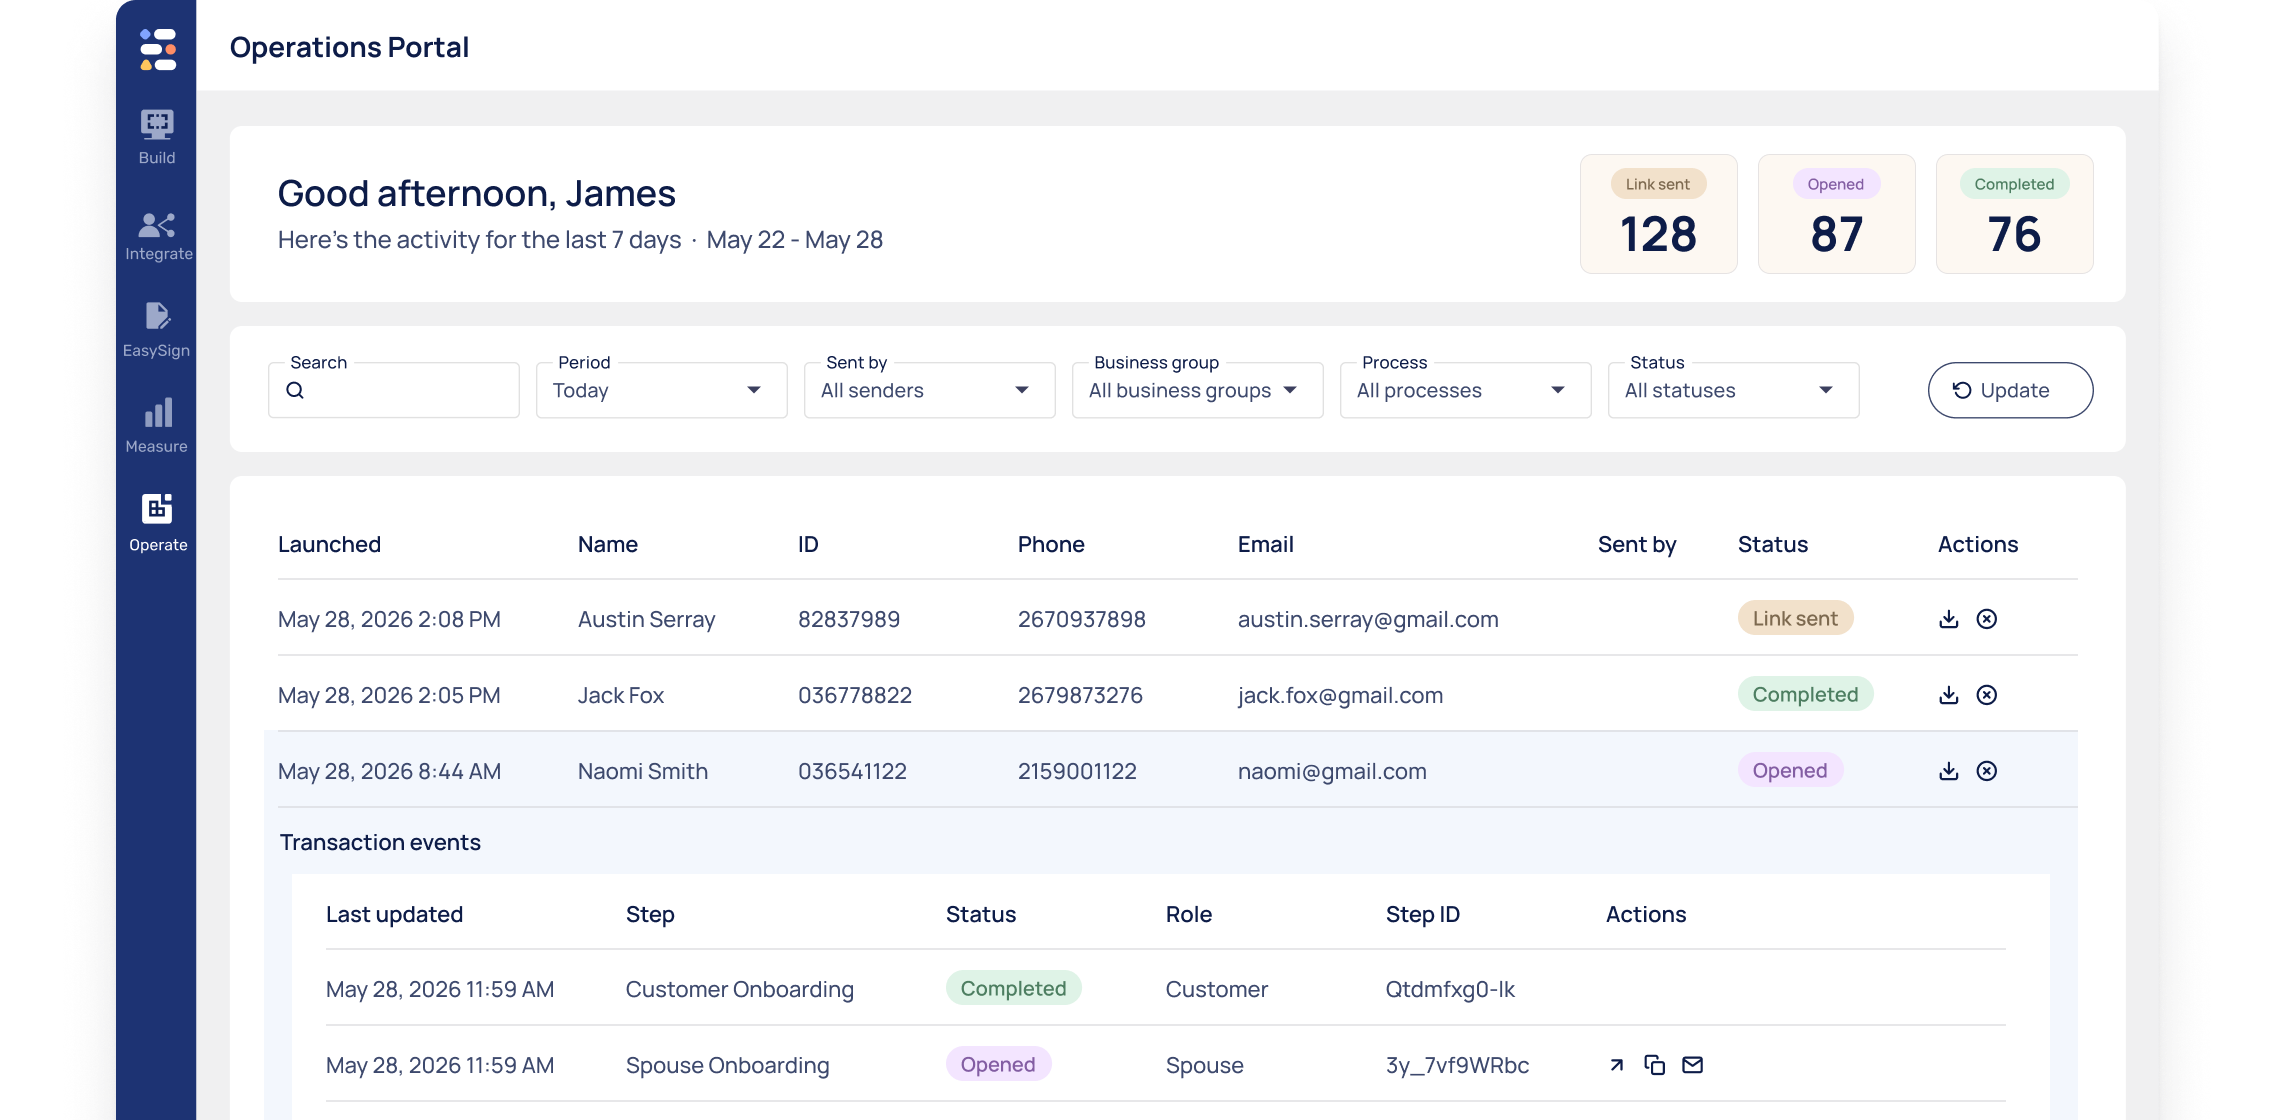The width and height of the screenshot is (2274, 1120).
Task: Click the Opened badge for Naomi Smith
Action: pos(1790,770)
